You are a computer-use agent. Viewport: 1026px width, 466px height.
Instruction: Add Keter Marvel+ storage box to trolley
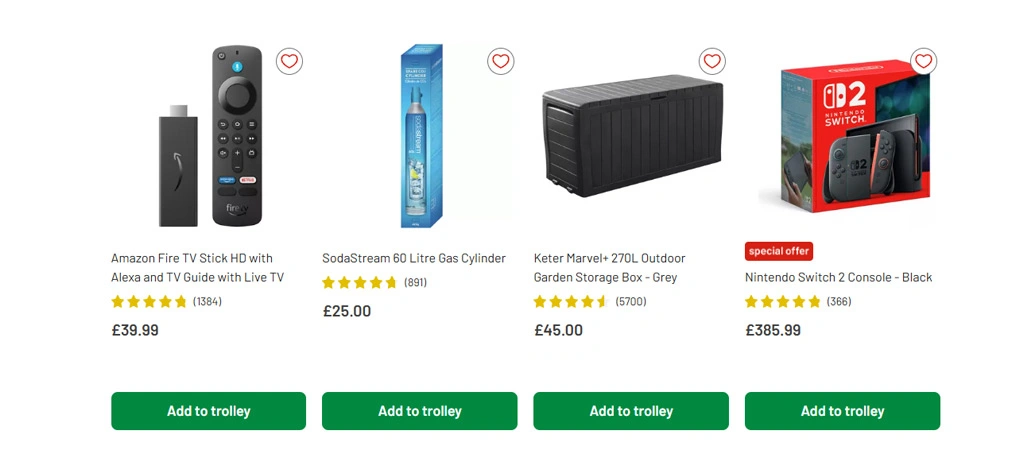631,411
